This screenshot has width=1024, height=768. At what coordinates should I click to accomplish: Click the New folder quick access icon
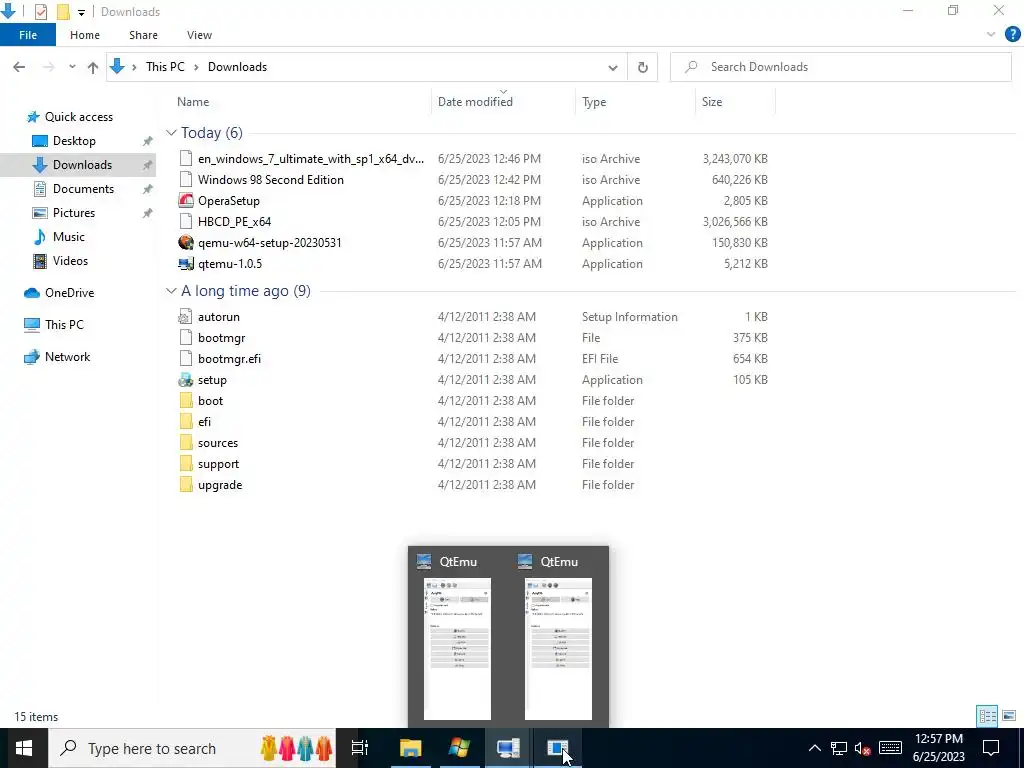pyautogui.click(x=63, y=12)
